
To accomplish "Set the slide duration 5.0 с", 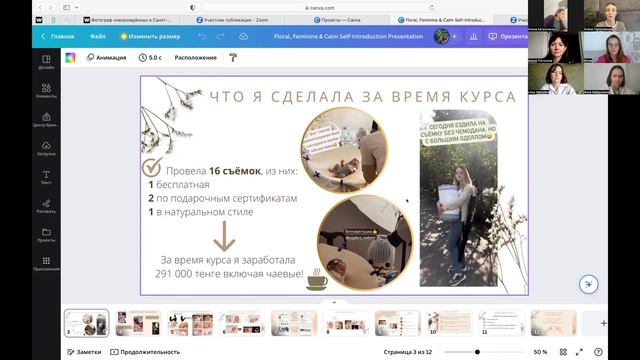I will click(150, 58).
